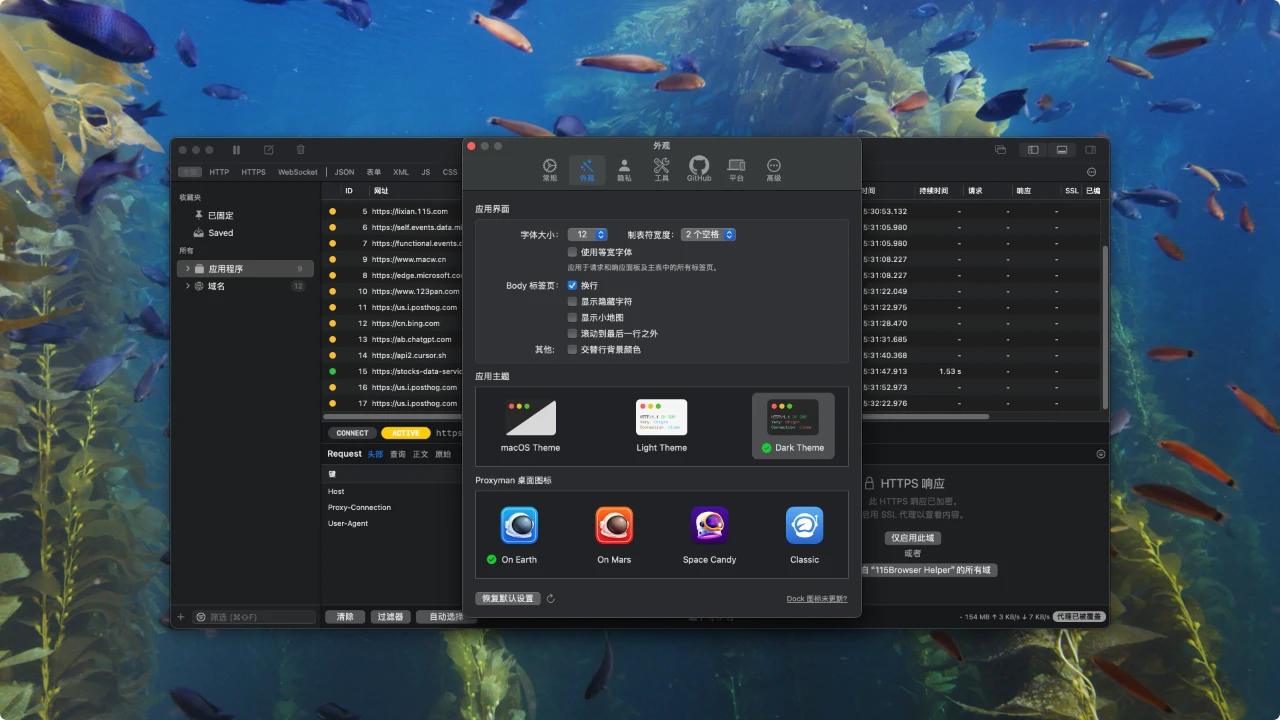Switch Request panel to 原始 tab
Image resolution: width=1280 pixels, height=720 pixels.
[443, 454]
